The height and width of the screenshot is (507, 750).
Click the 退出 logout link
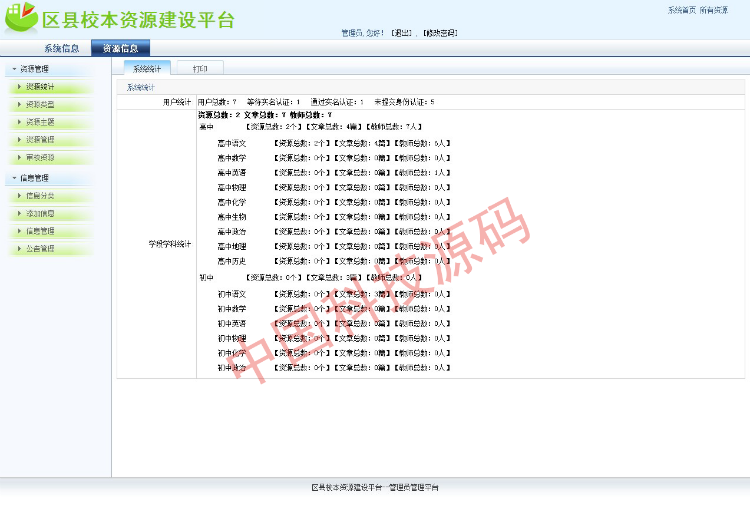[x=401, y=33]
